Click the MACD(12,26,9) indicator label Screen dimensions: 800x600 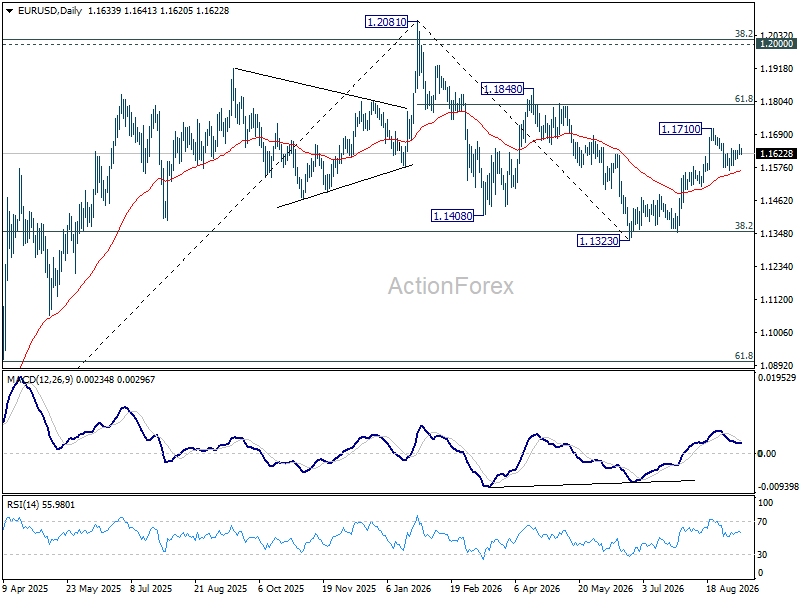(x=40, y=380)
